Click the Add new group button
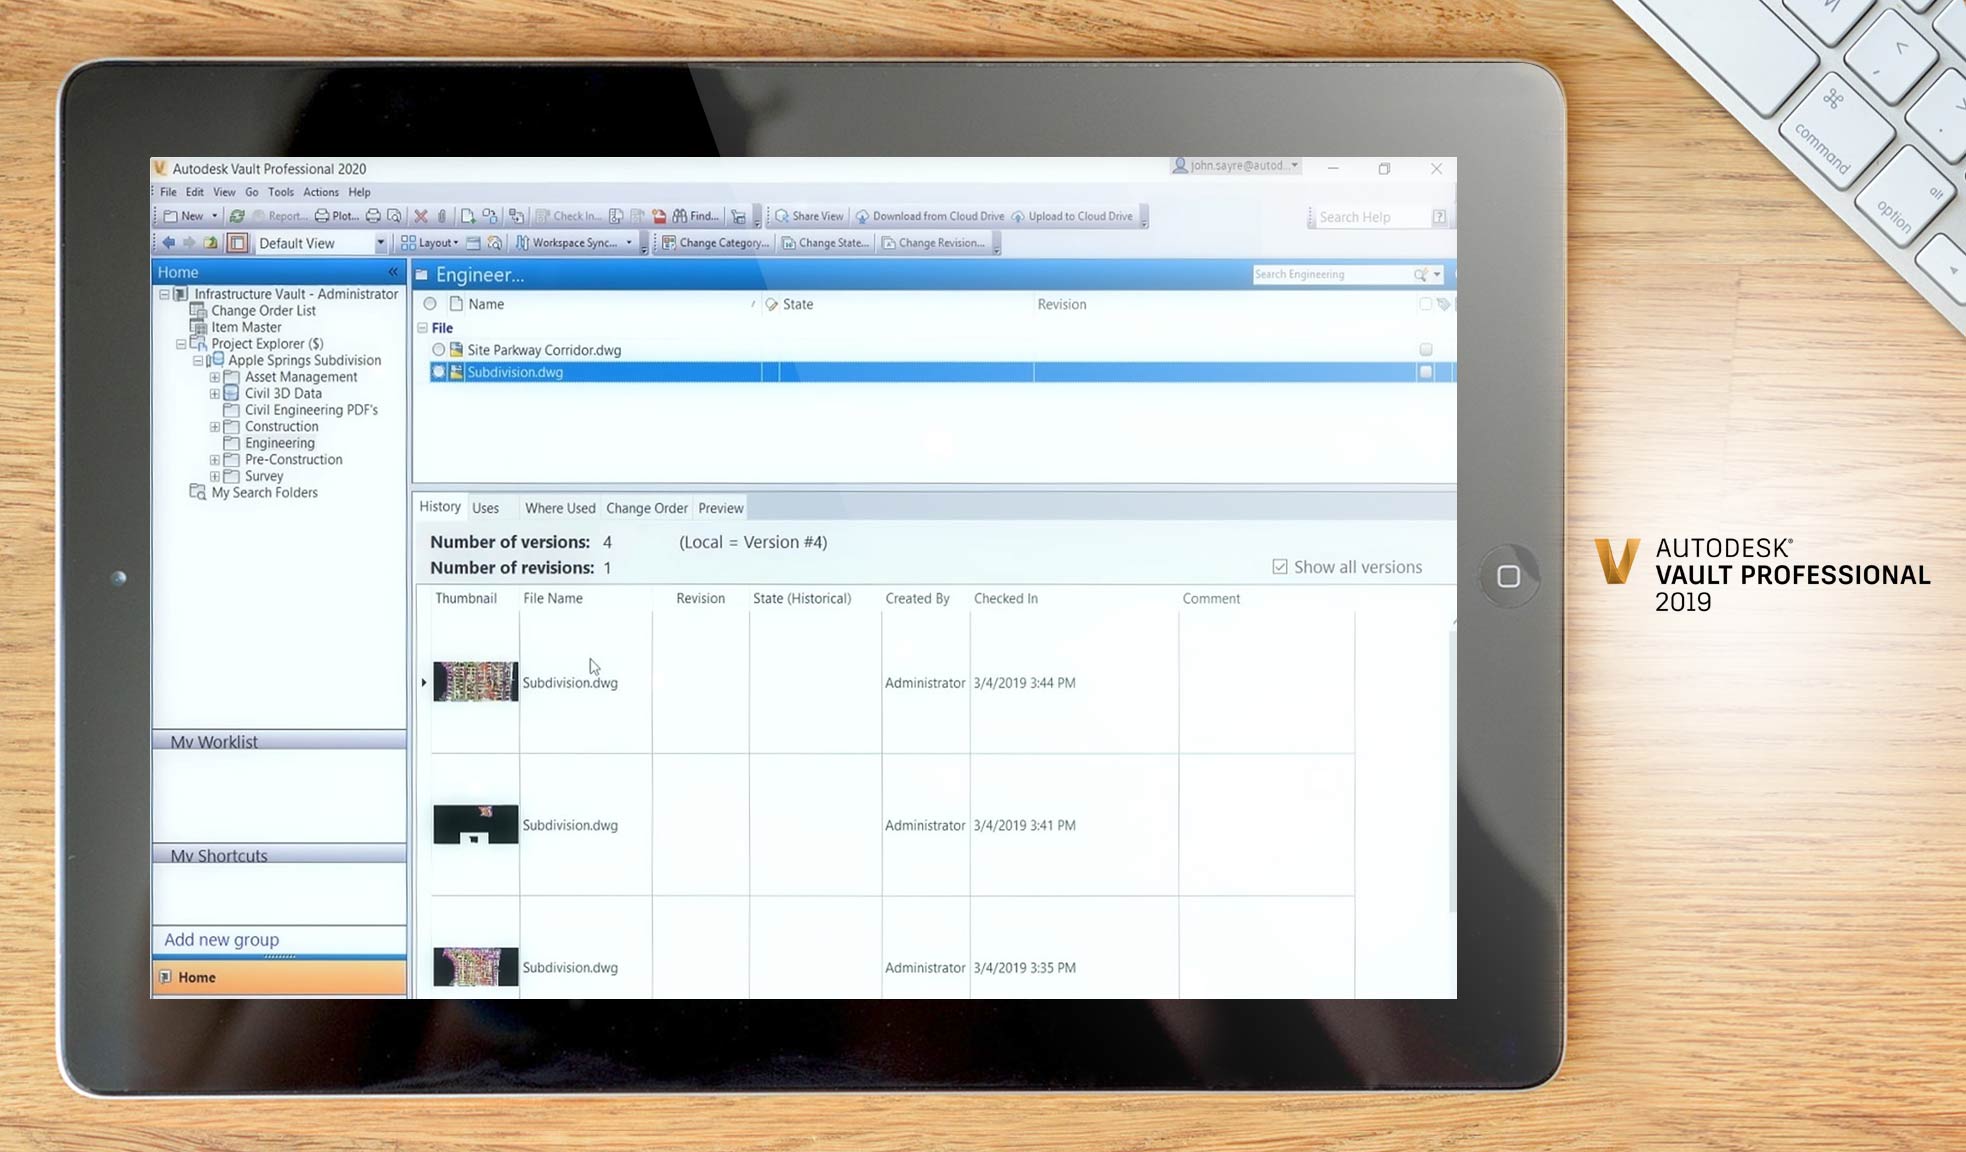The image size is (1966, 1152). coord(221,939)
